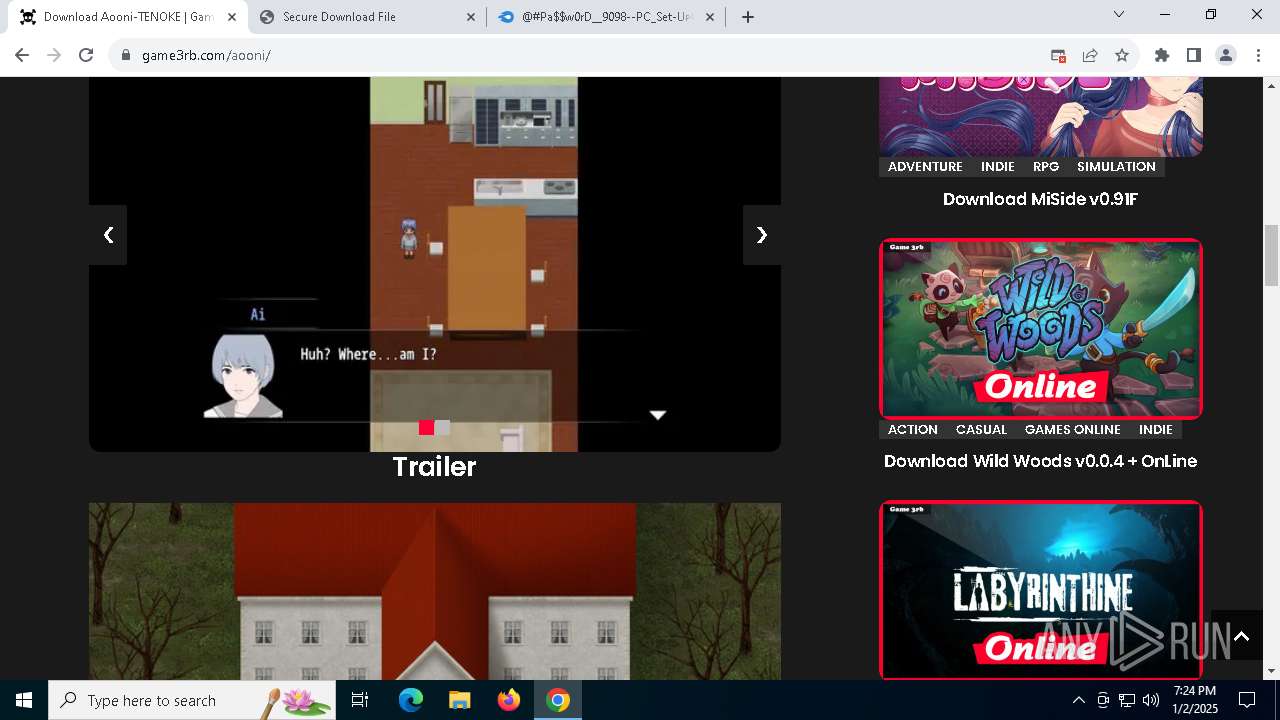
Task: Open the INDIE tag under Wild Woods
Action: [1155, 430]
